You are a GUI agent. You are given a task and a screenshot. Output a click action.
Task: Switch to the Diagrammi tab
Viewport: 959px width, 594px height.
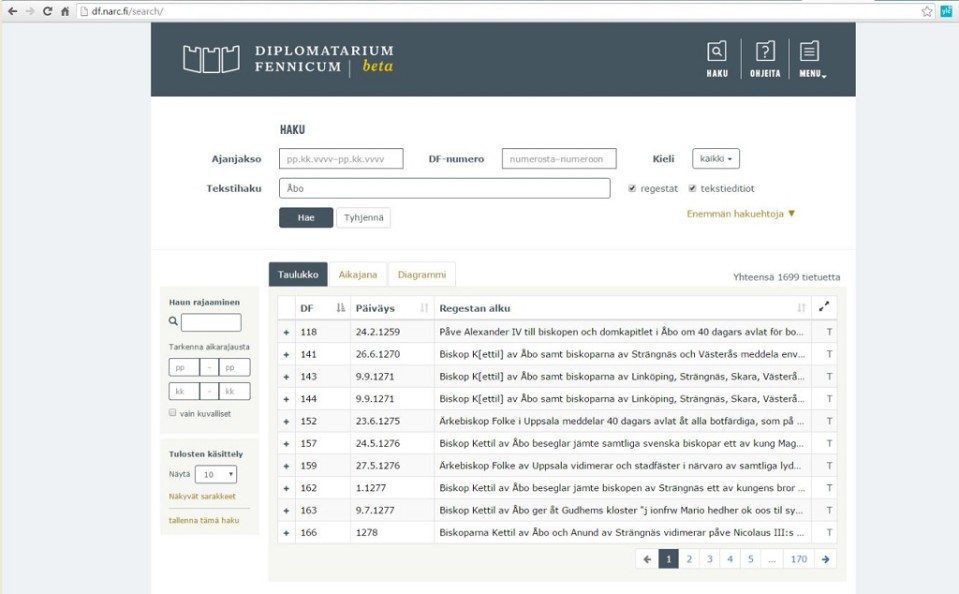(x=421, y=274)
